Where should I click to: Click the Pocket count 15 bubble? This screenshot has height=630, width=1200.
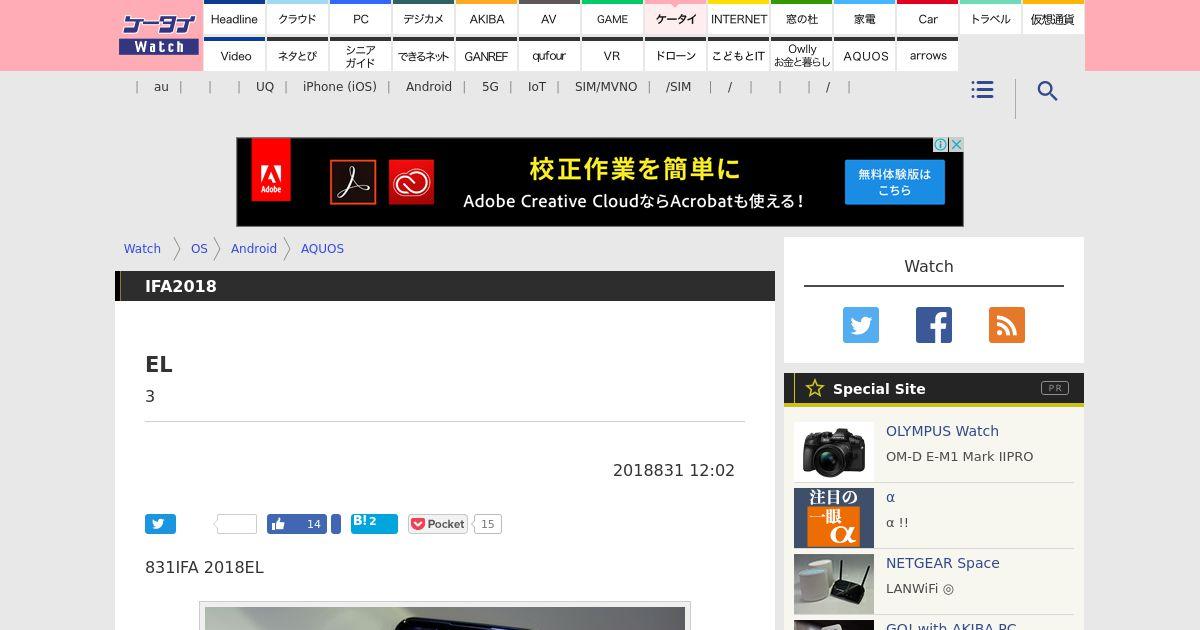point(488,524)
